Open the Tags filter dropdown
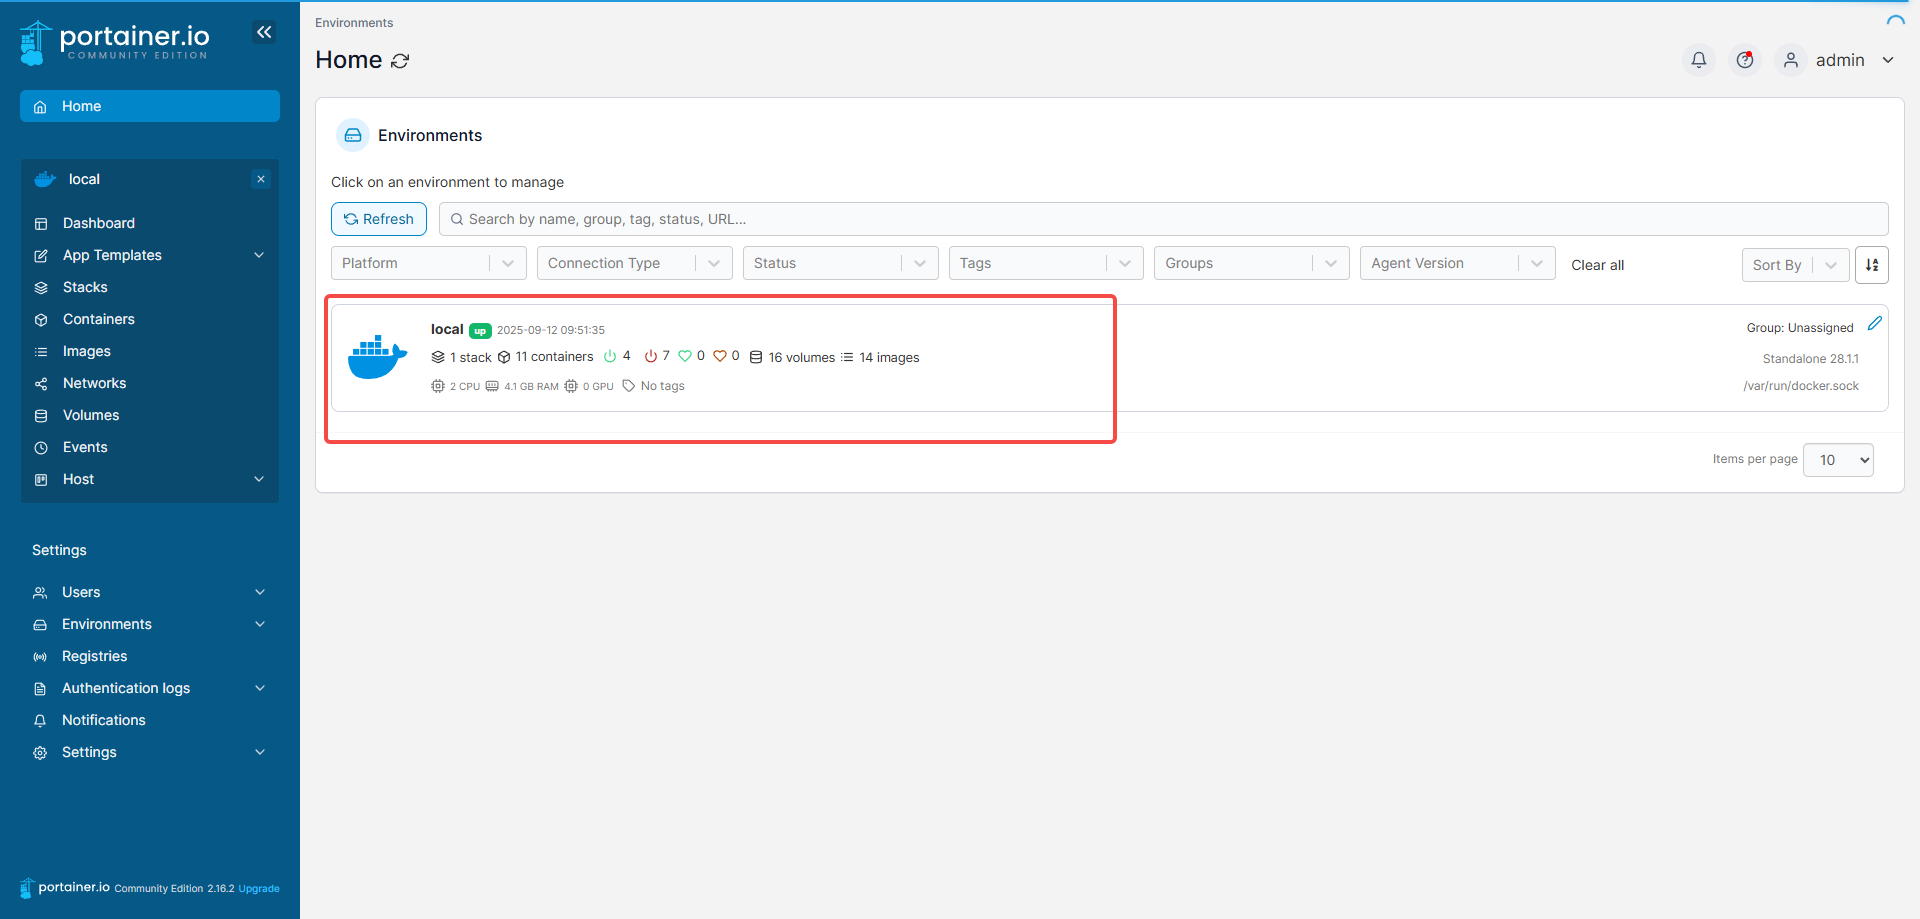 click(x=1046, y=263)
